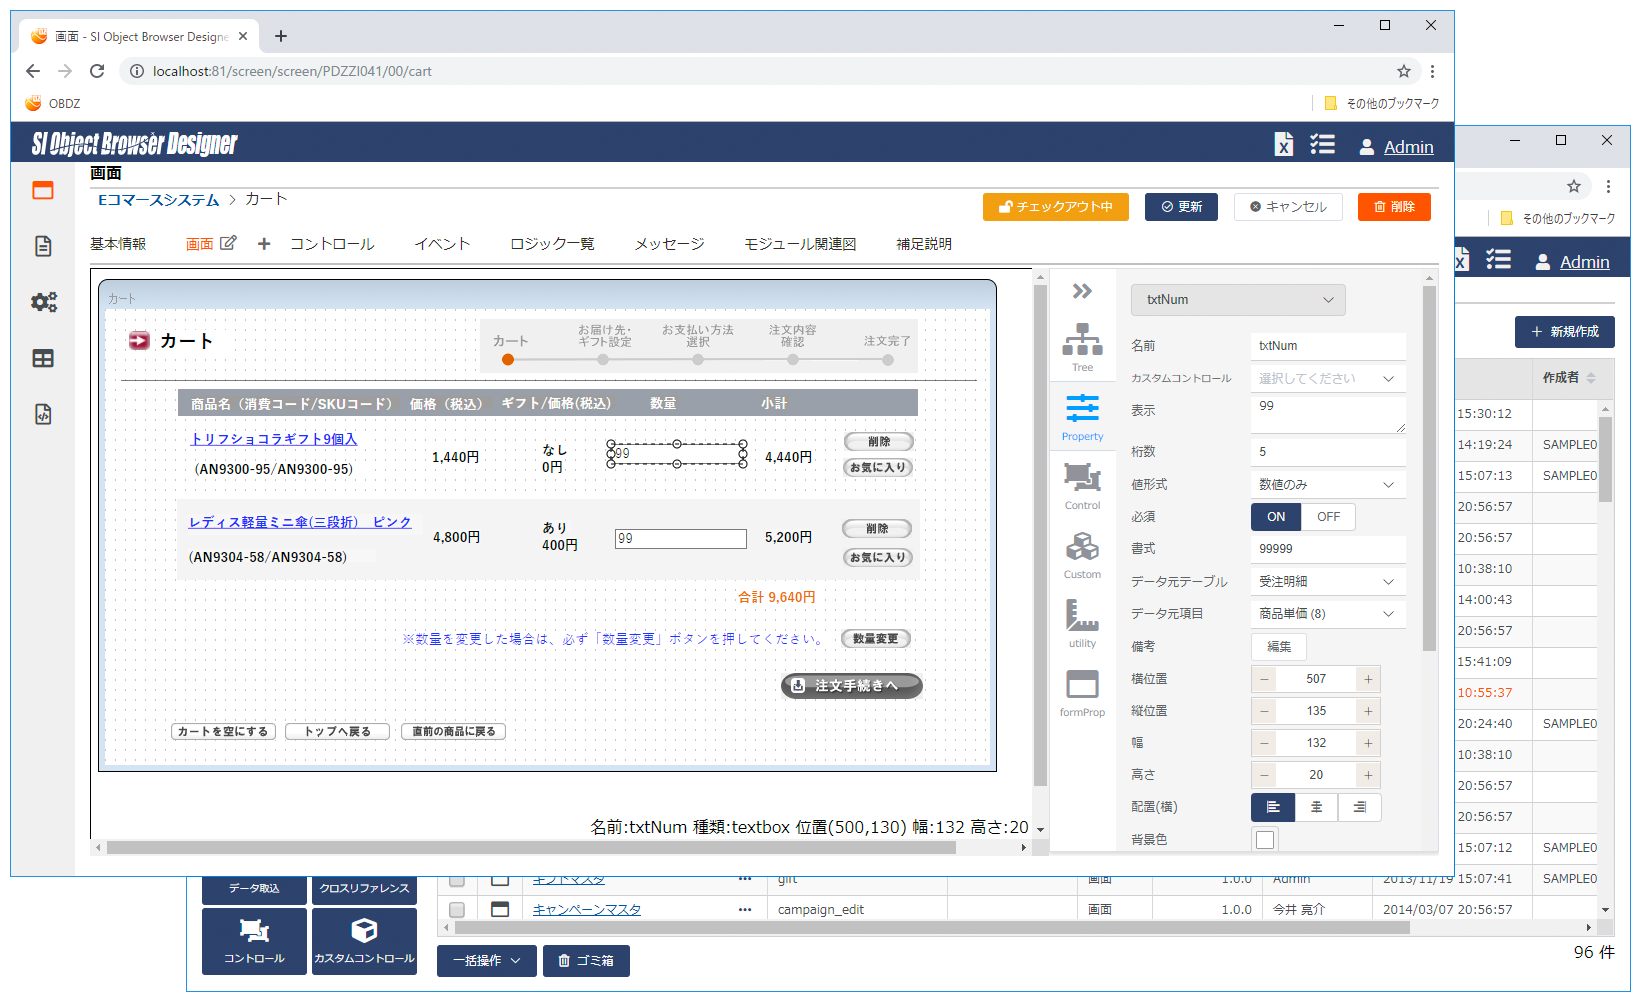This screenshot has width=1648, height=1004.
Task: Click the Excel export icon in header
Action: pos(1284,145)
